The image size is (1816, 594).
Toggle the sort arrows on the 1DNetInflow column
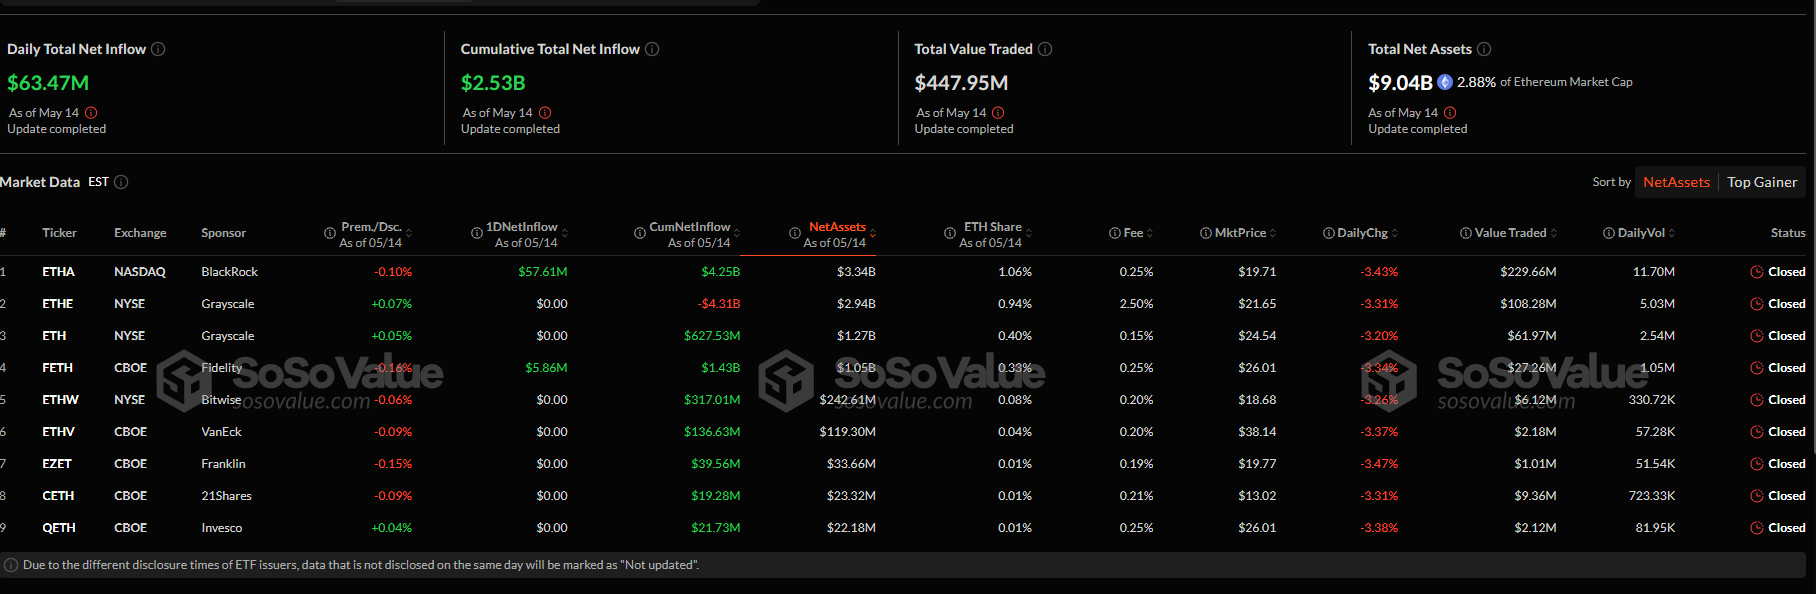pos(565,233)
